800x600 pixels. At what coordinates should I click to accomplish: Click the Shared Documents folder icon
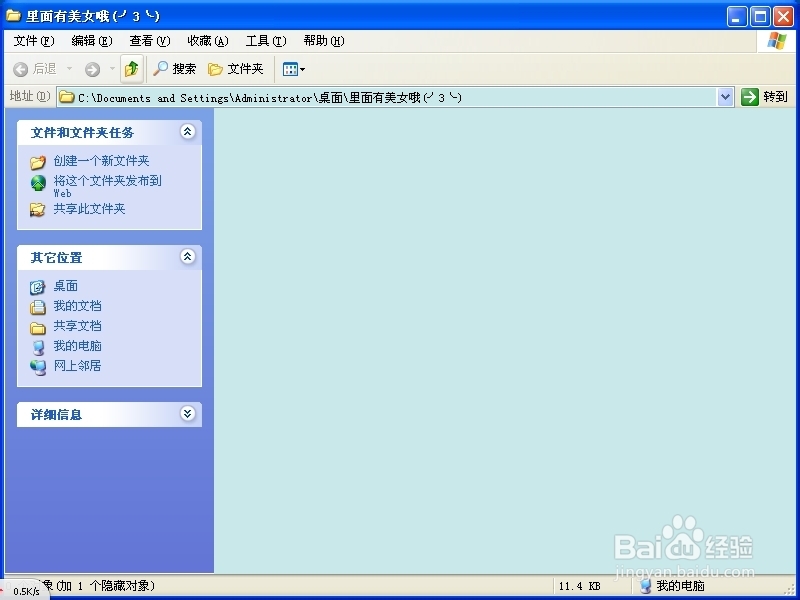point(38,328)
